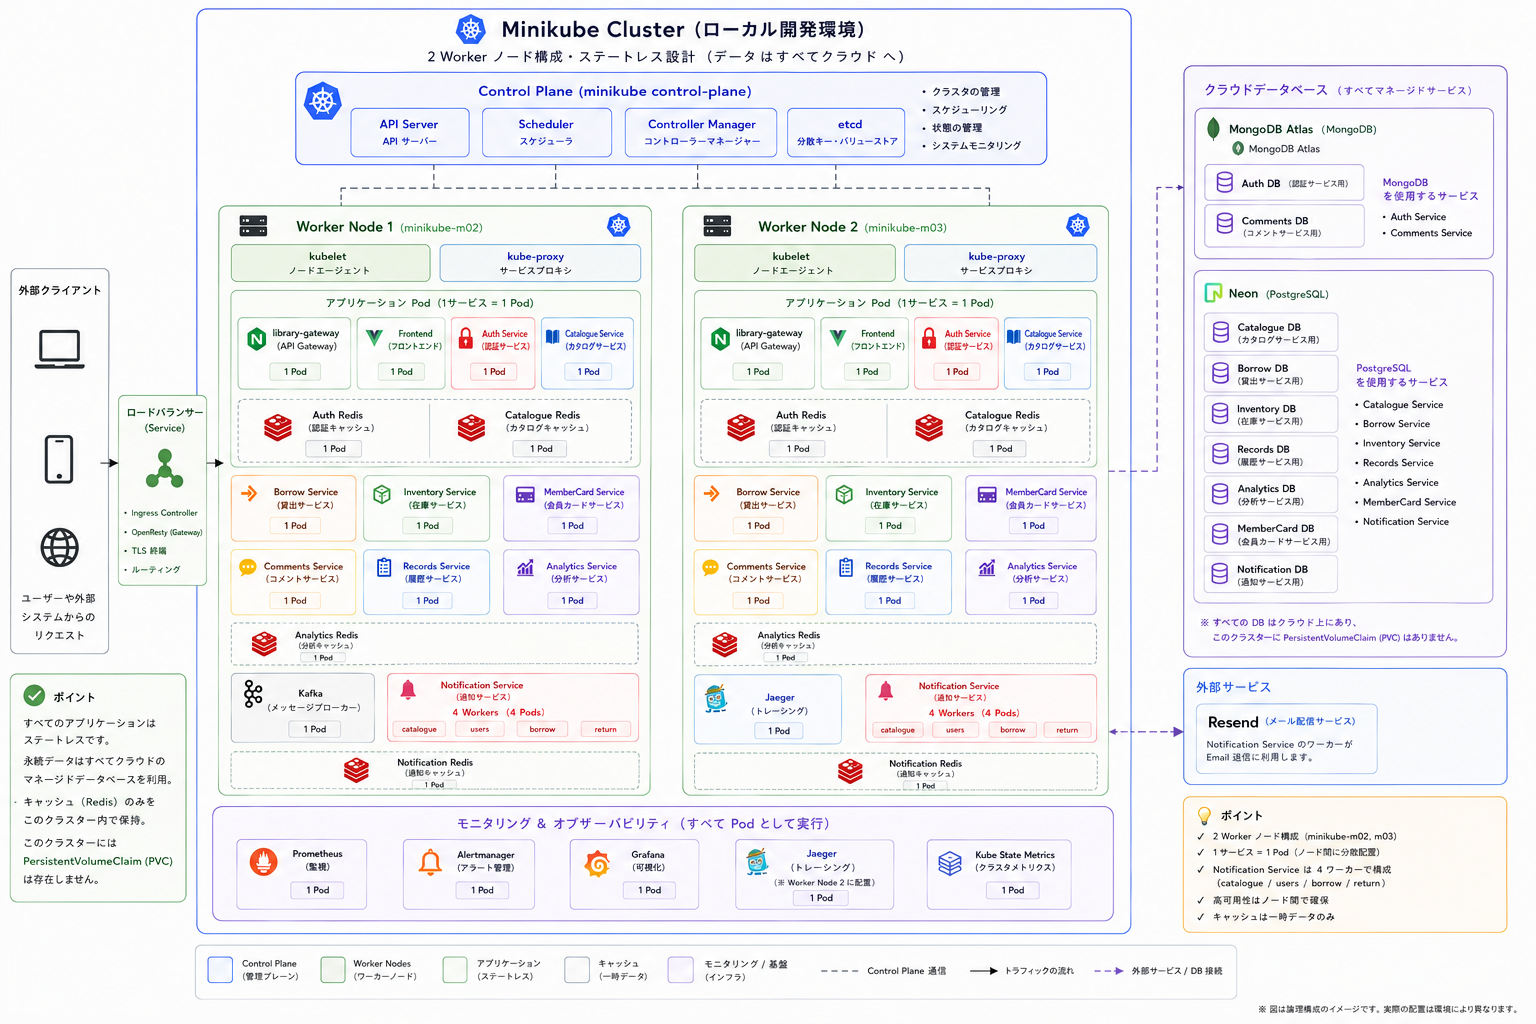The image size is (1536, 1024).
Task: Click the kubelet box in Worker Node 1
Action: 330,263
